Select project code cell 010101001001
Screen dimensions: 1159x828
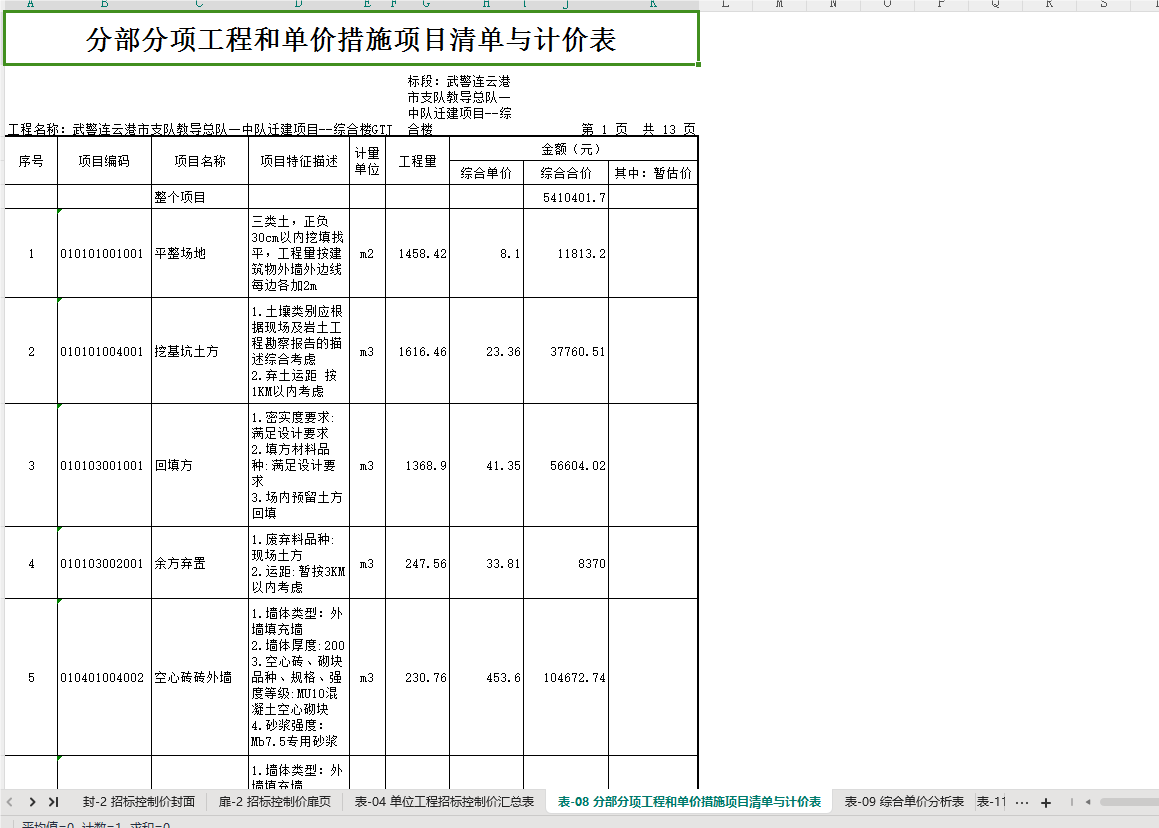[104, 254]
